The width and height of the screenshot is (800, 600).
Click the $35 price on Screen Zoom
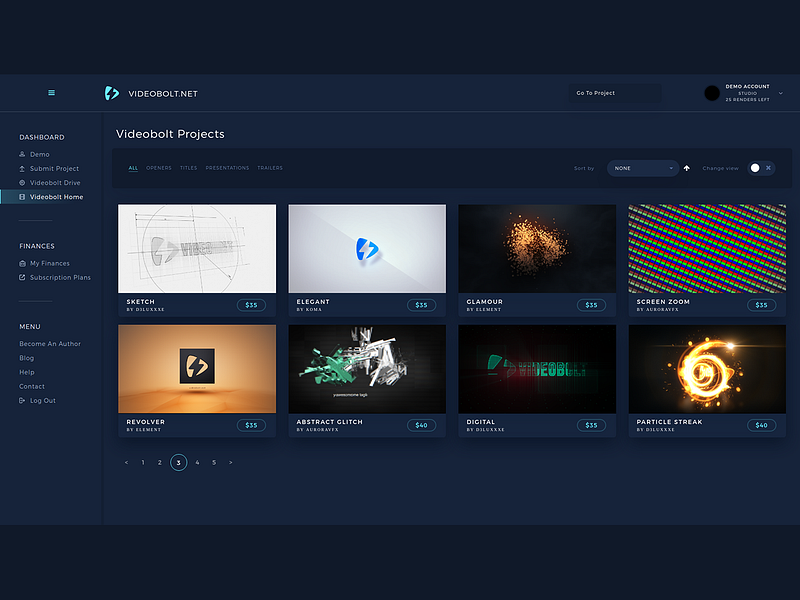point(761,305)
